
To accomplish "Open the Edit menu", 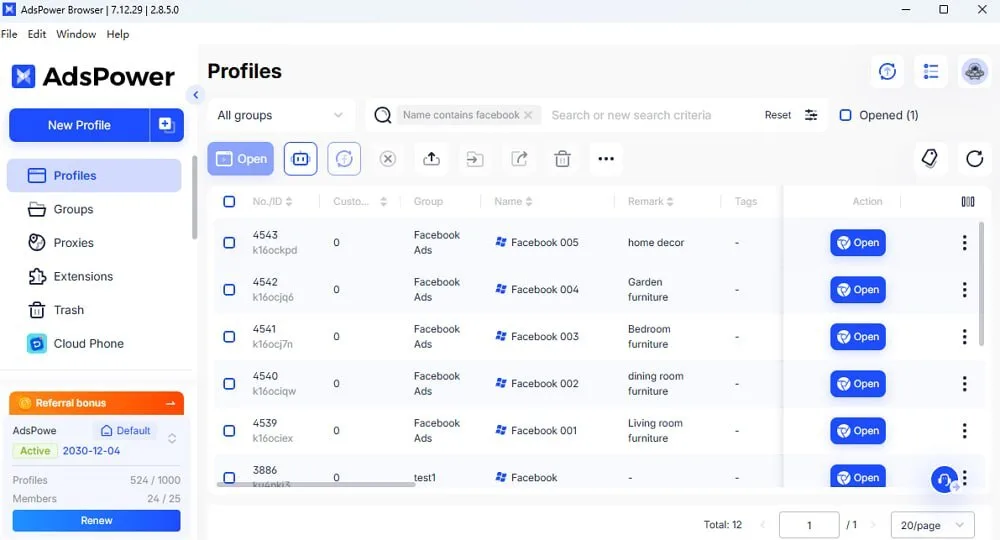I will [x=36, y=34].
